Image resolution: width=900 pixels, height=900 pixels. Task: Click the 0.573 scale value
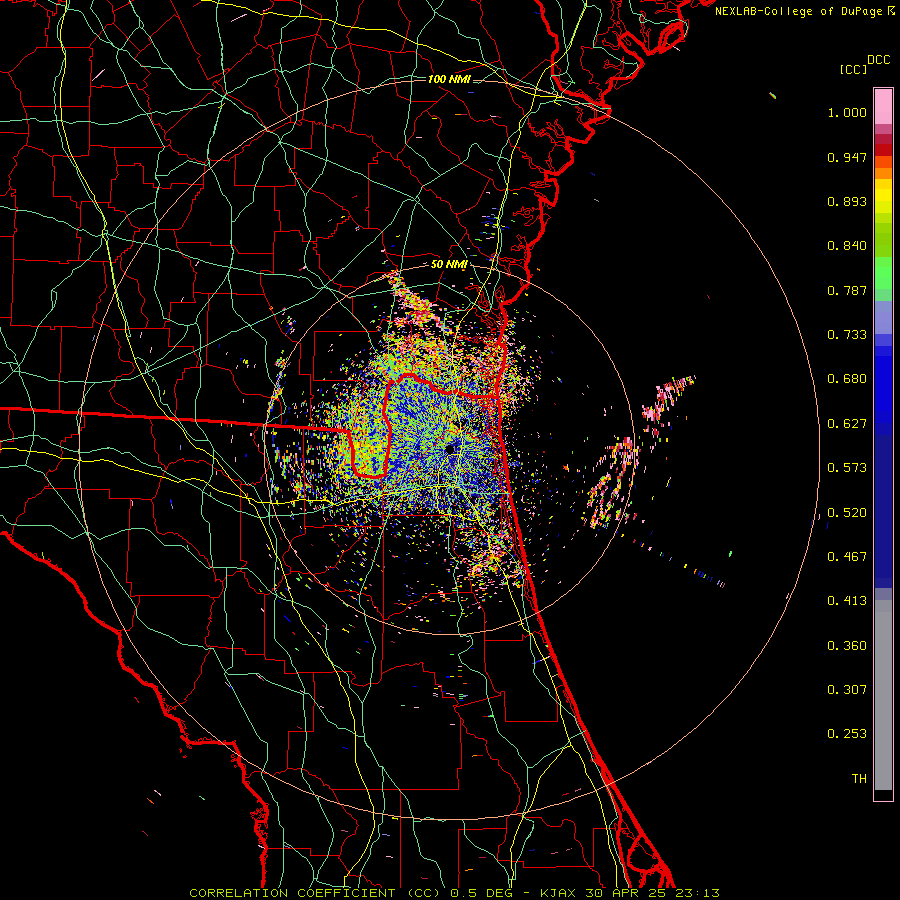coord(847,468)
